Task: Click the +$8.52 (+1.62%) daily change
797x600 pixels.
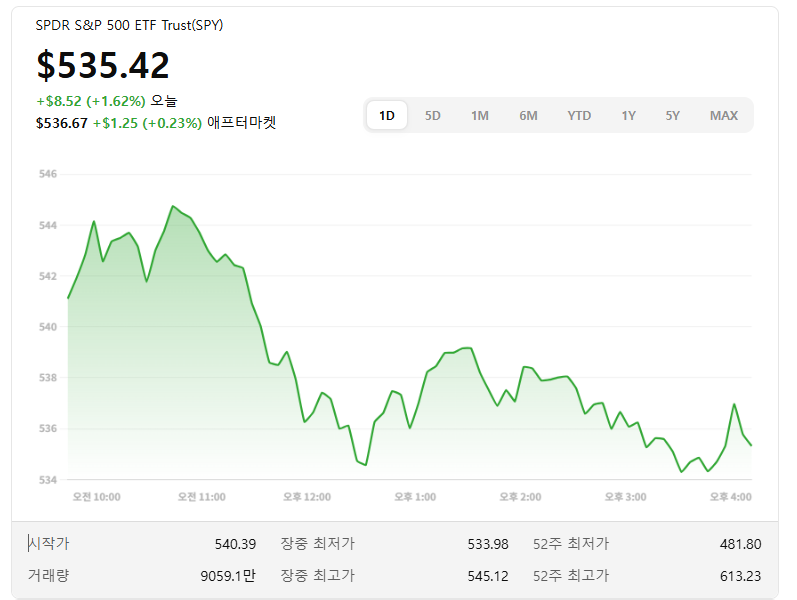Action: click(91, 101)
